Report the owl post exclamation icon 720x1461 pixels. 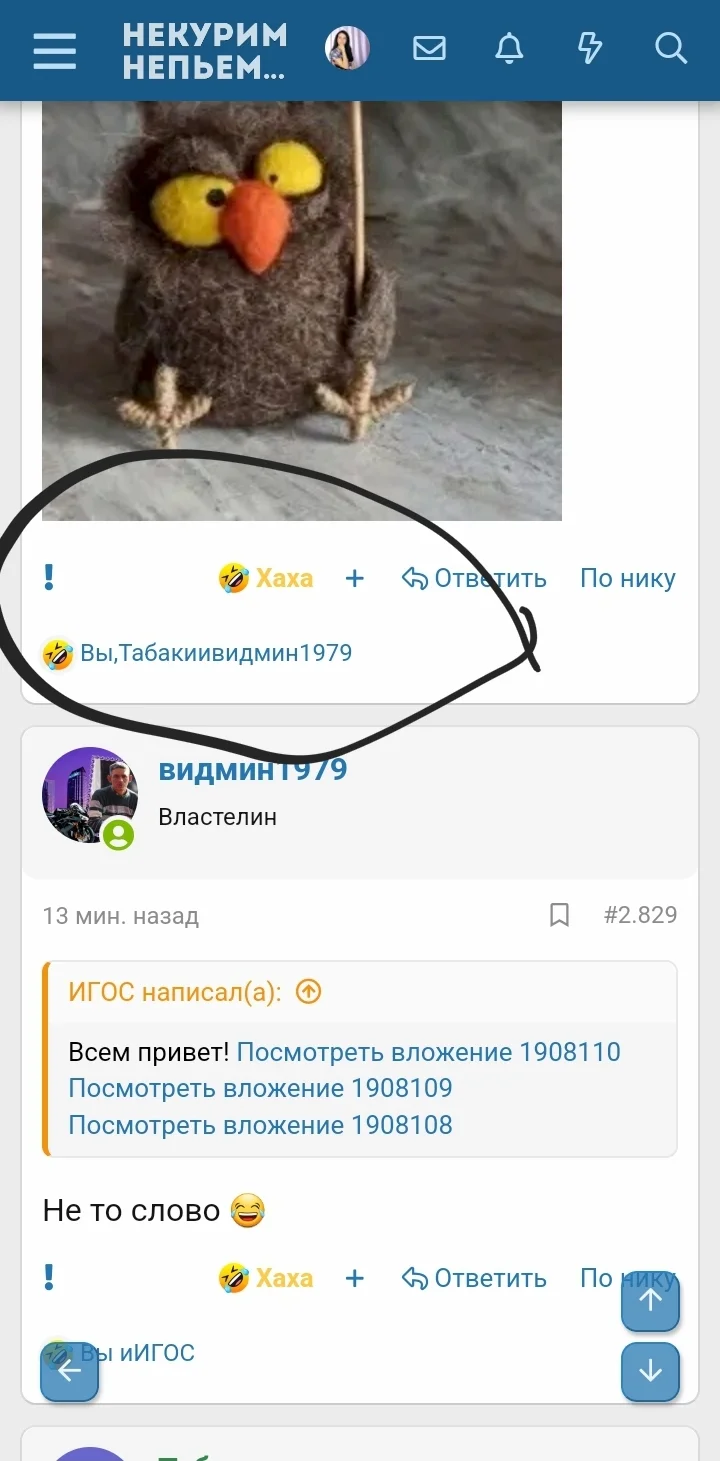pyautogui.click(x=49, y=577)
